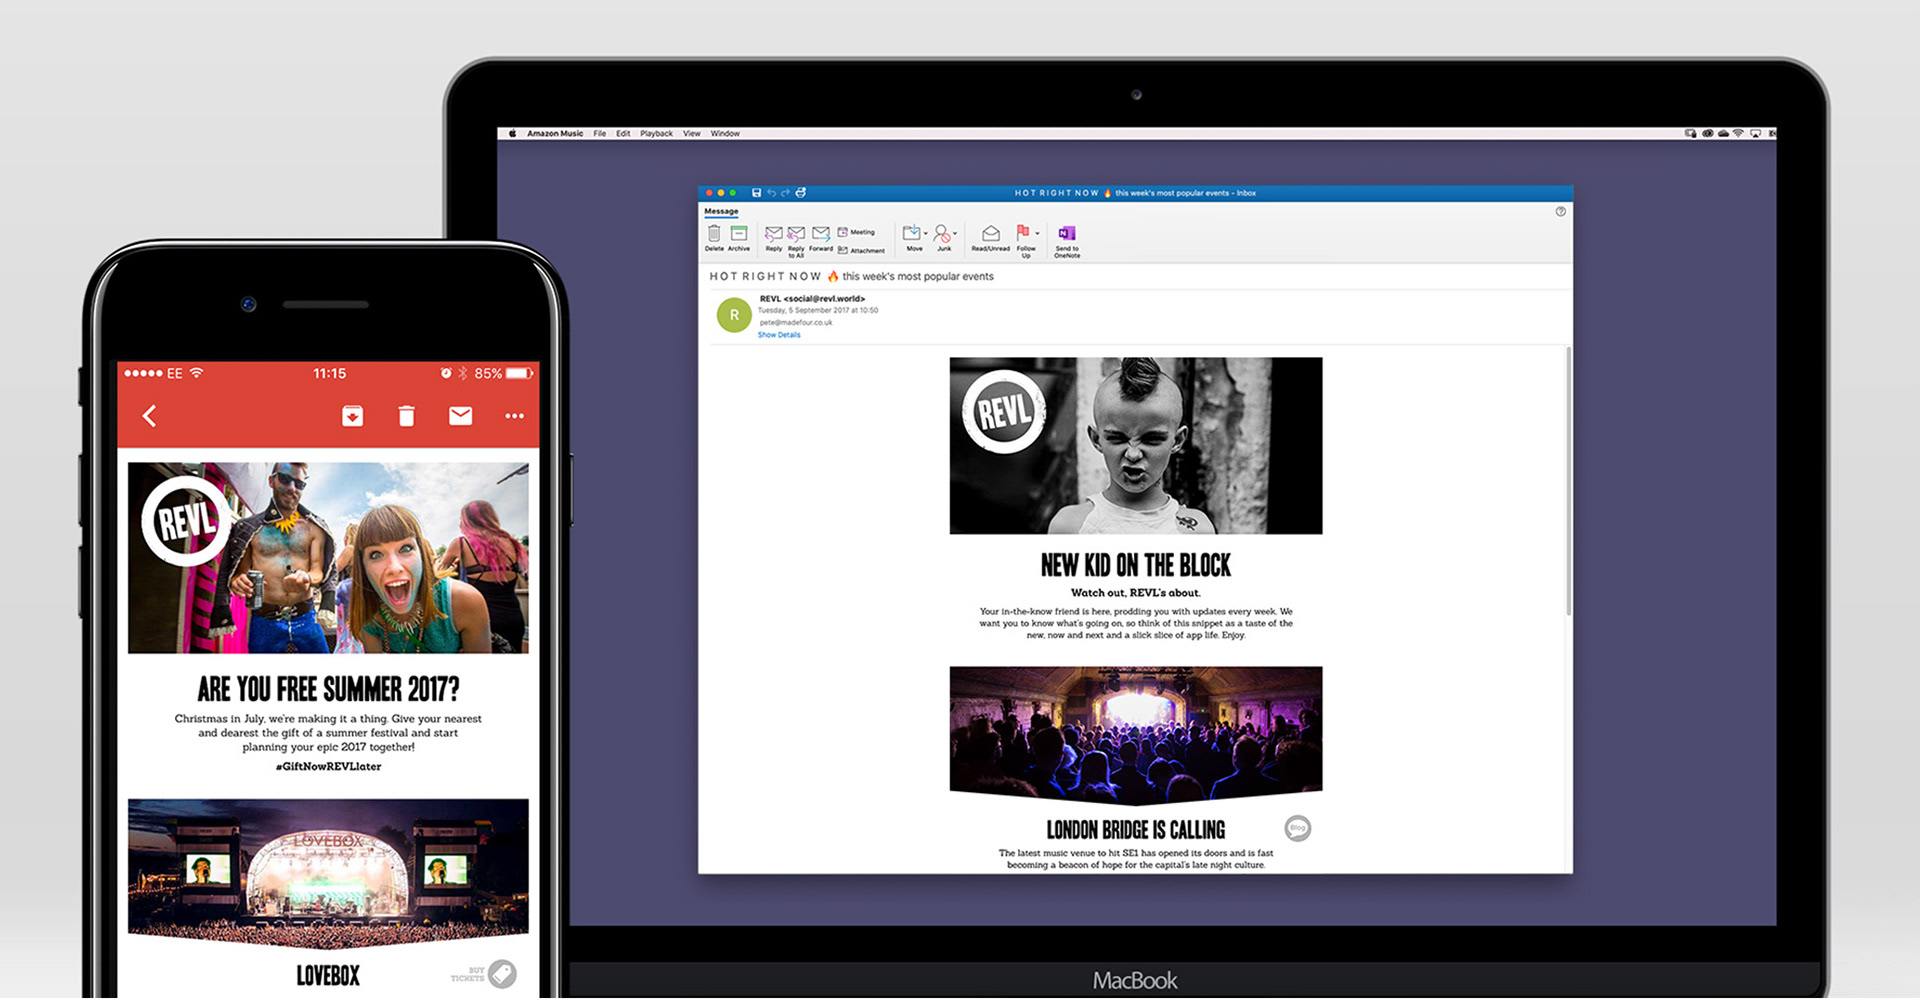Image resolution: width=1920 pixels, height=1000 pixels.
Task: Click REVL mohawk kid header image
Action: coord(1136,445)
